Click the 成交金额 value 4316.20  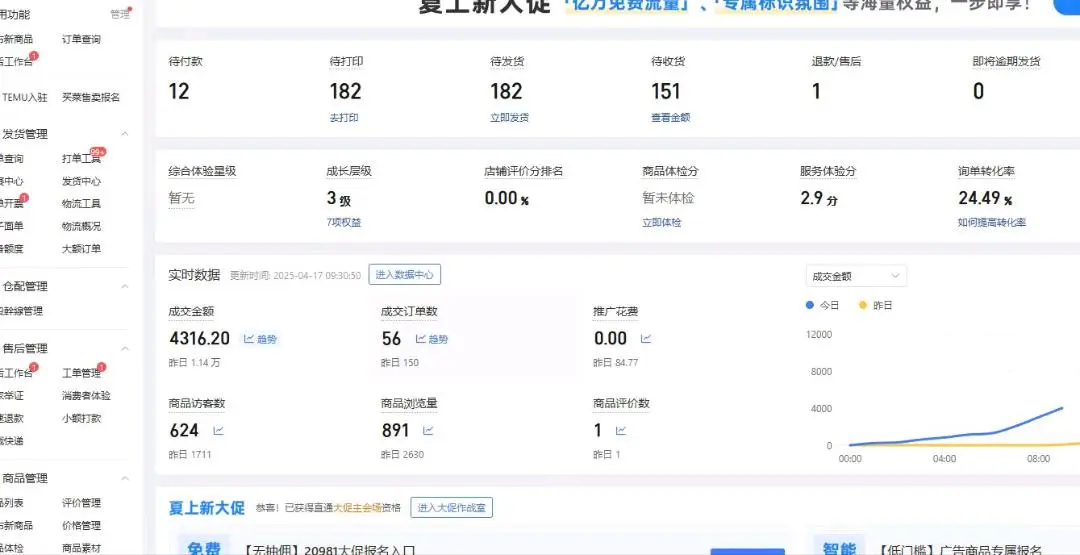[200, 339]
